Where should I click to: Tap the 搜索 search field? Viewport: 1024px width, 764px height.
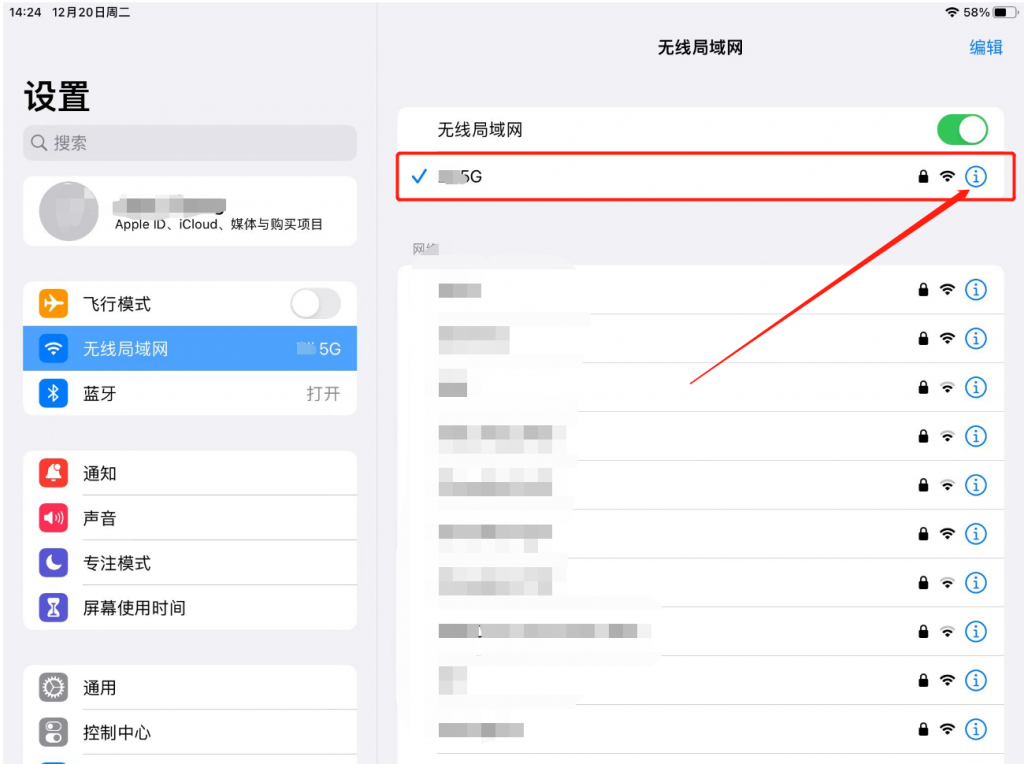point(189,142)
